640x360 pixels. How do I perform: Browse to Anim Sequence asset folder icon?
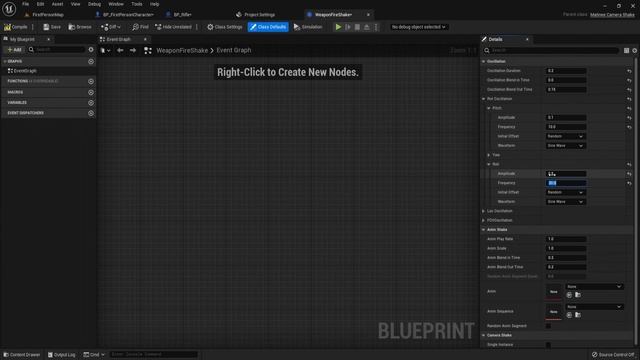pyautogui.click(x=578, y=315)
